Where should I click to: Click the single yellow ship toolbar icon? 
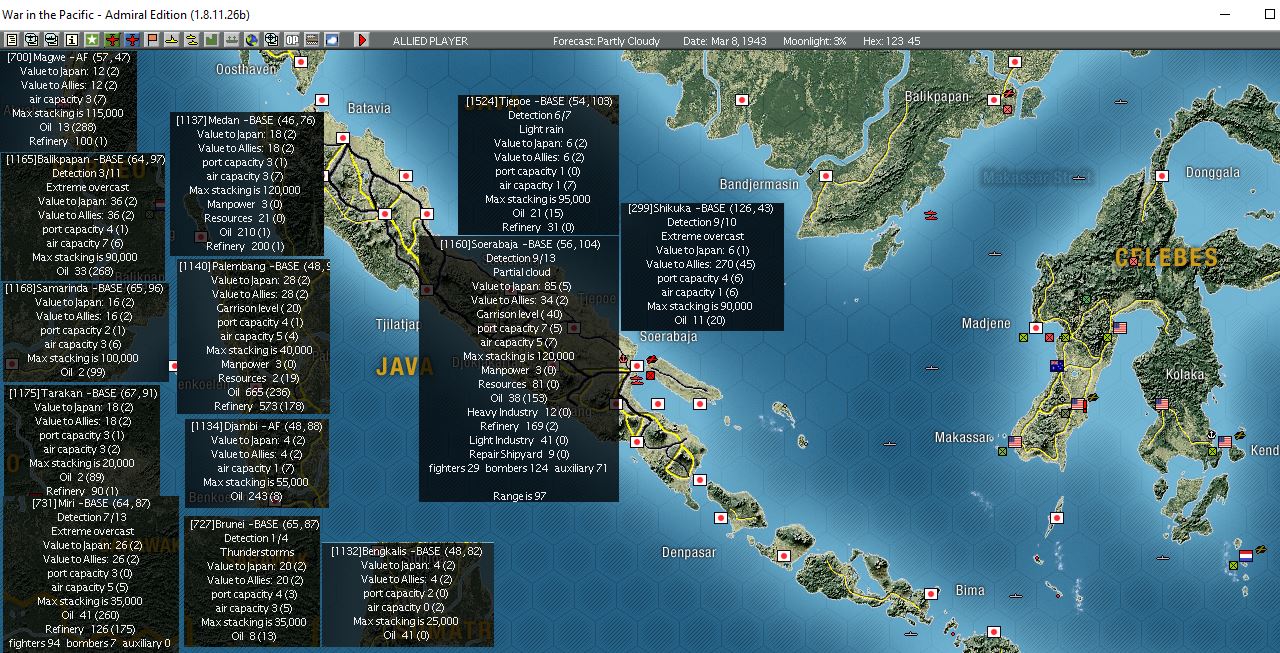point(172,40)
